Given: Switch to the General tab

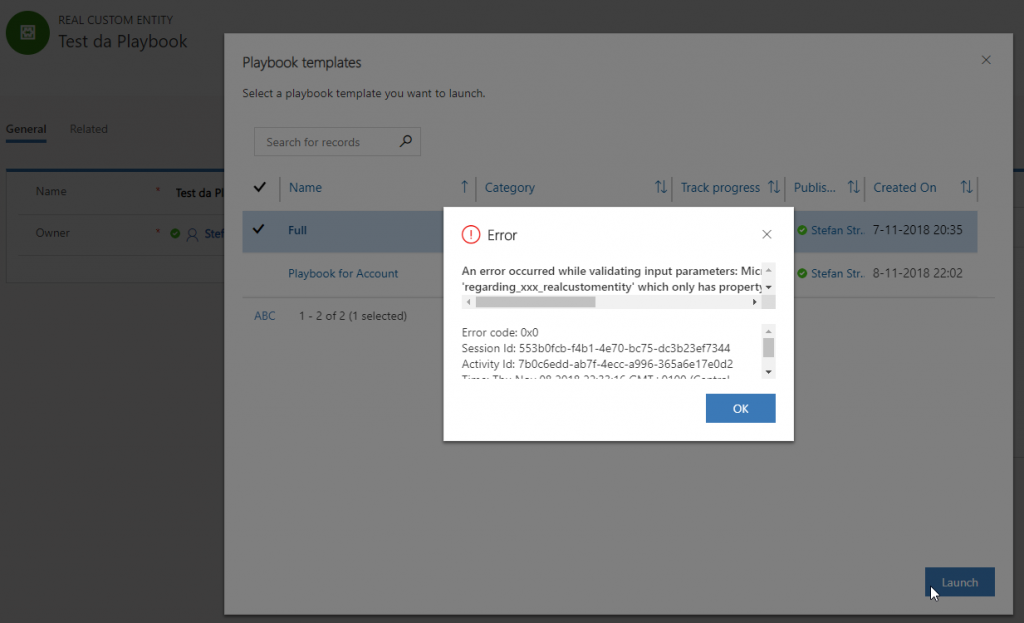Looking at the screenshot, I should 26,129.
